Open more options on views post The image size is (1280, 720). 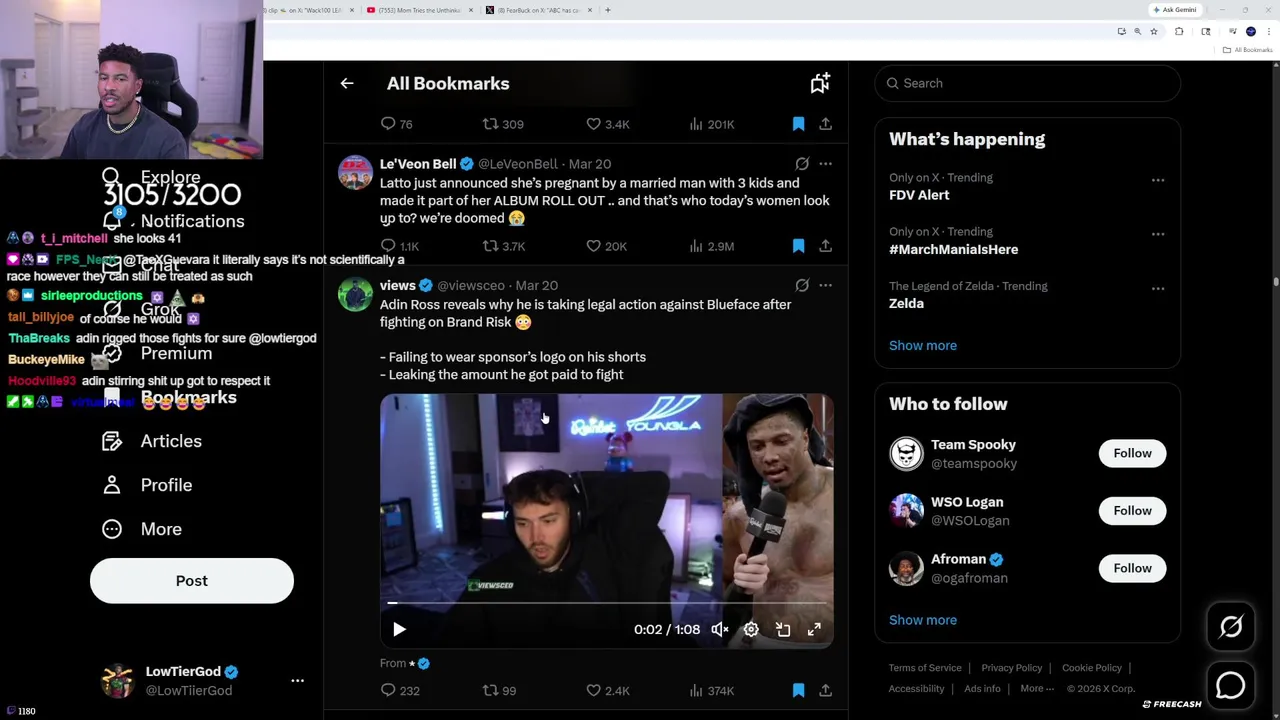(x=825, y=286)
